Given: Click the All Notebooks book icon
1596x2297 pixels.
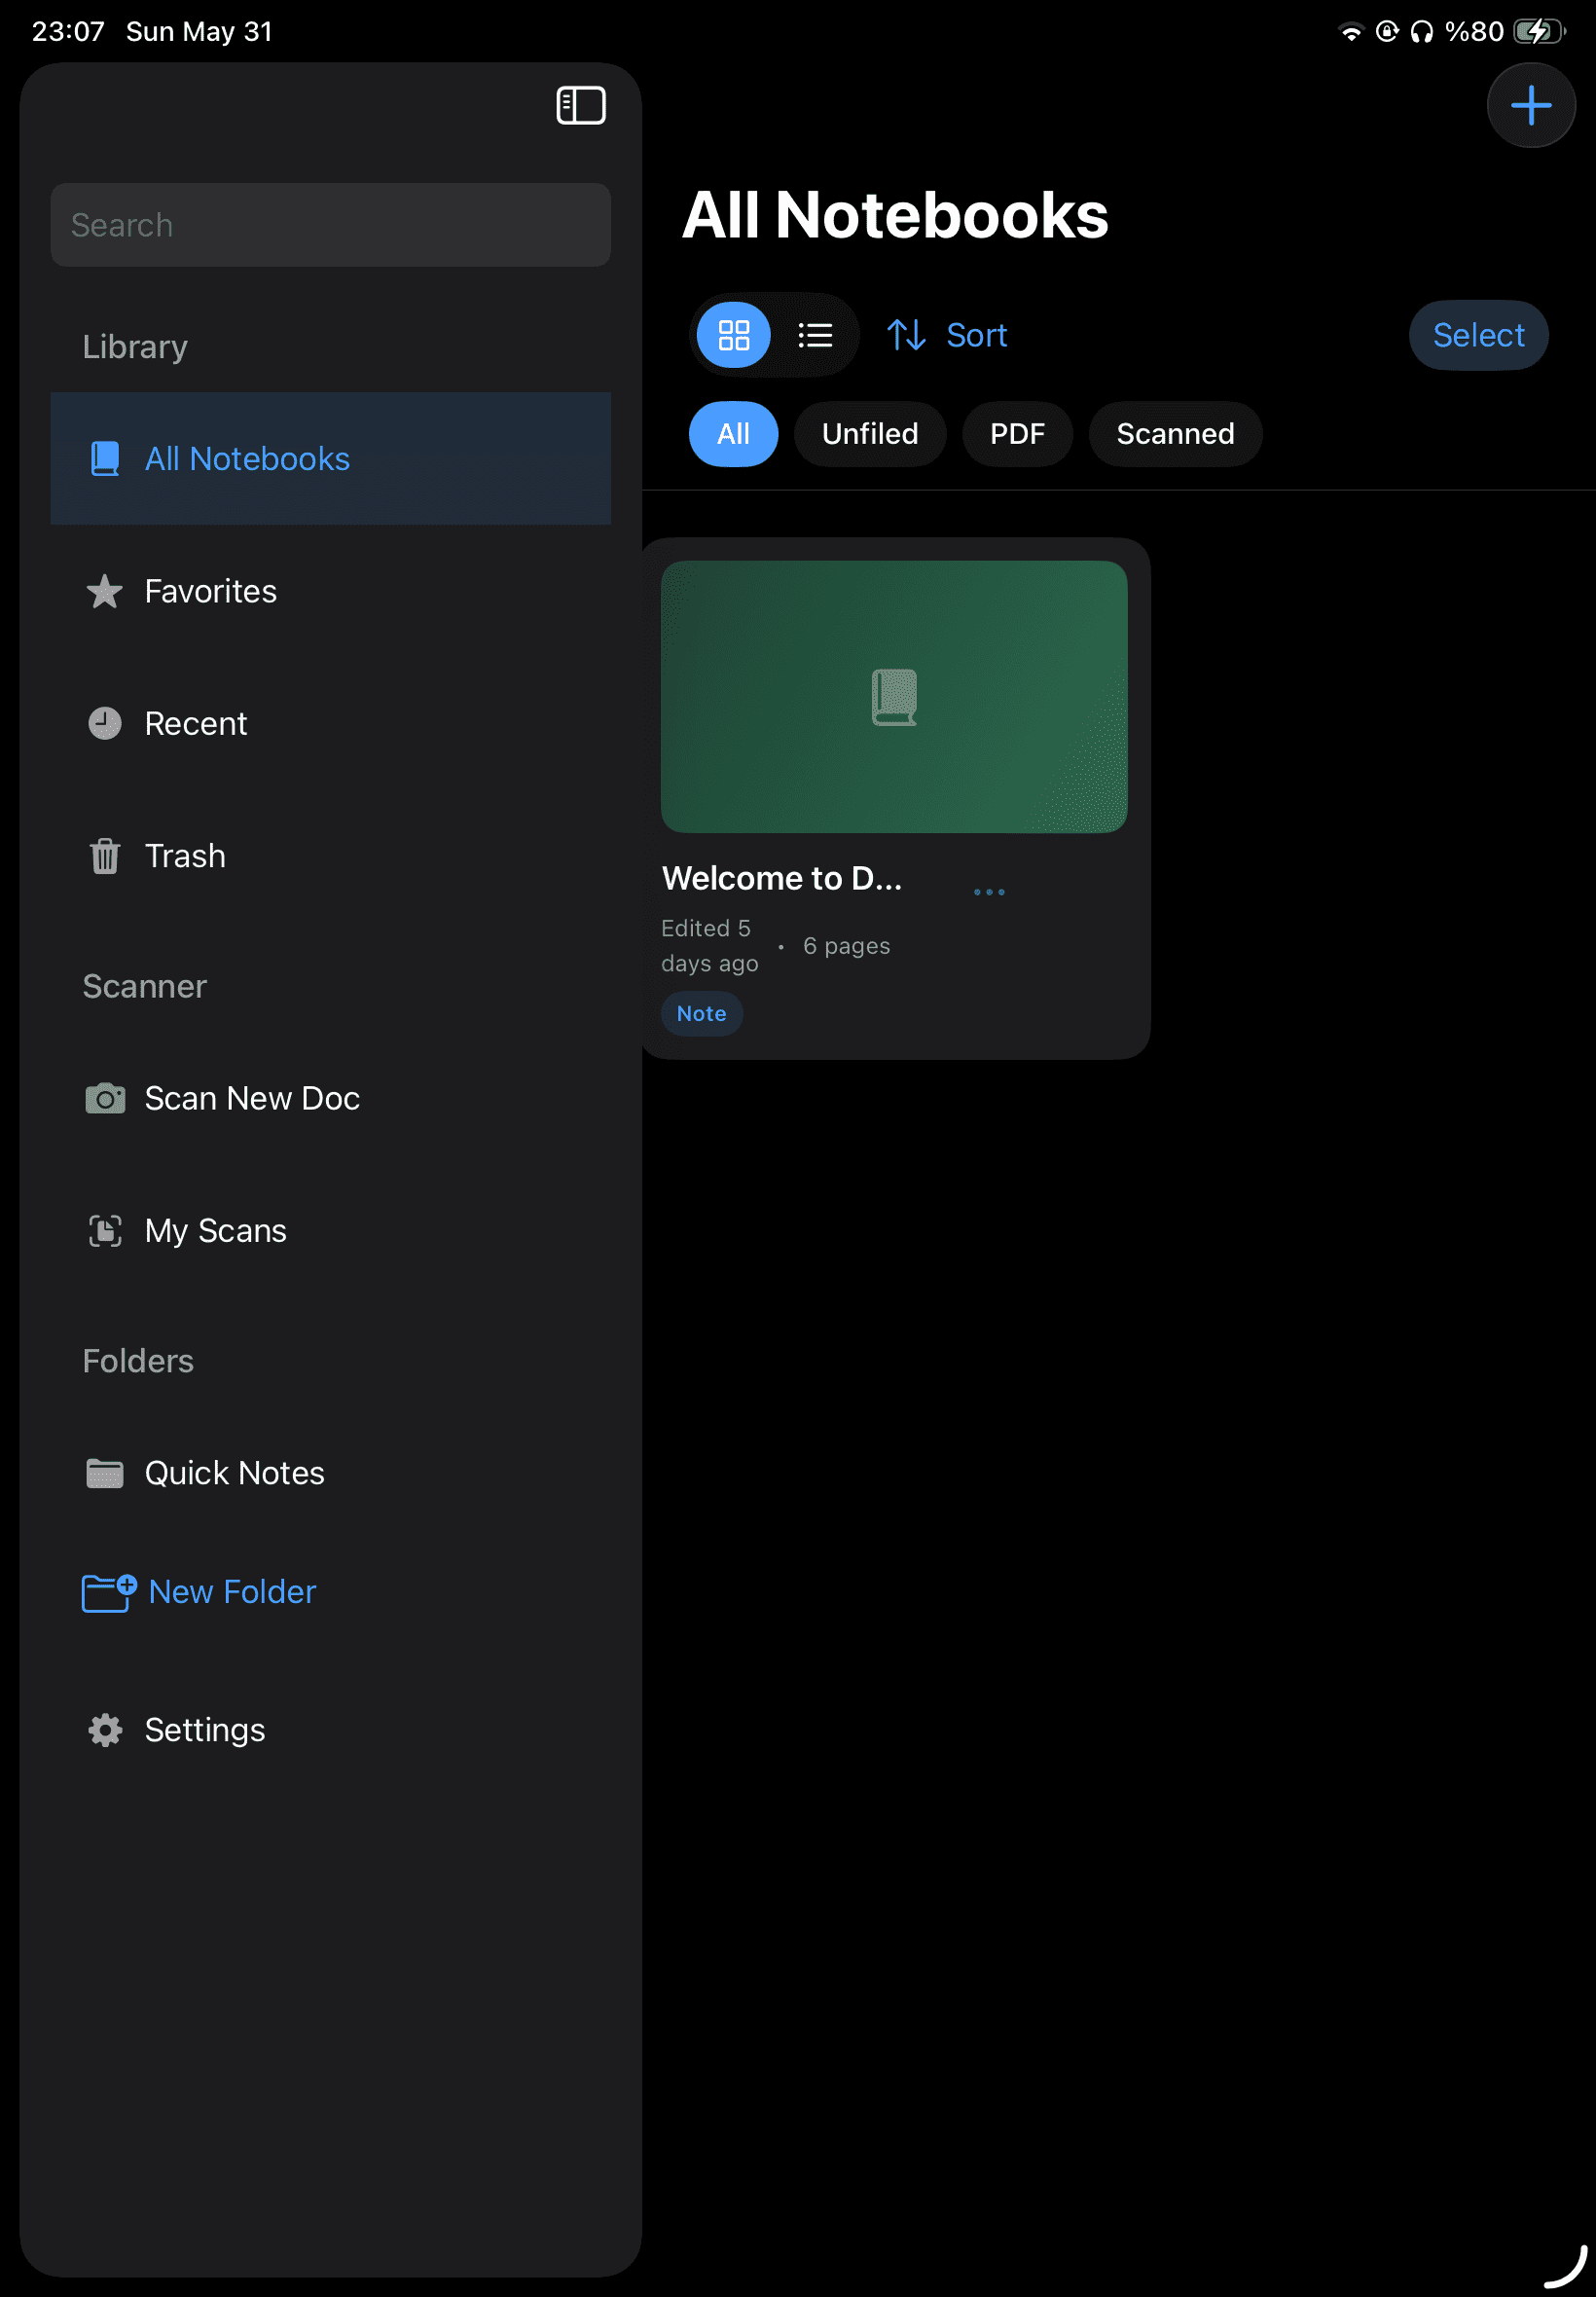Looking at the screenshot, I should tap(105, 459).
